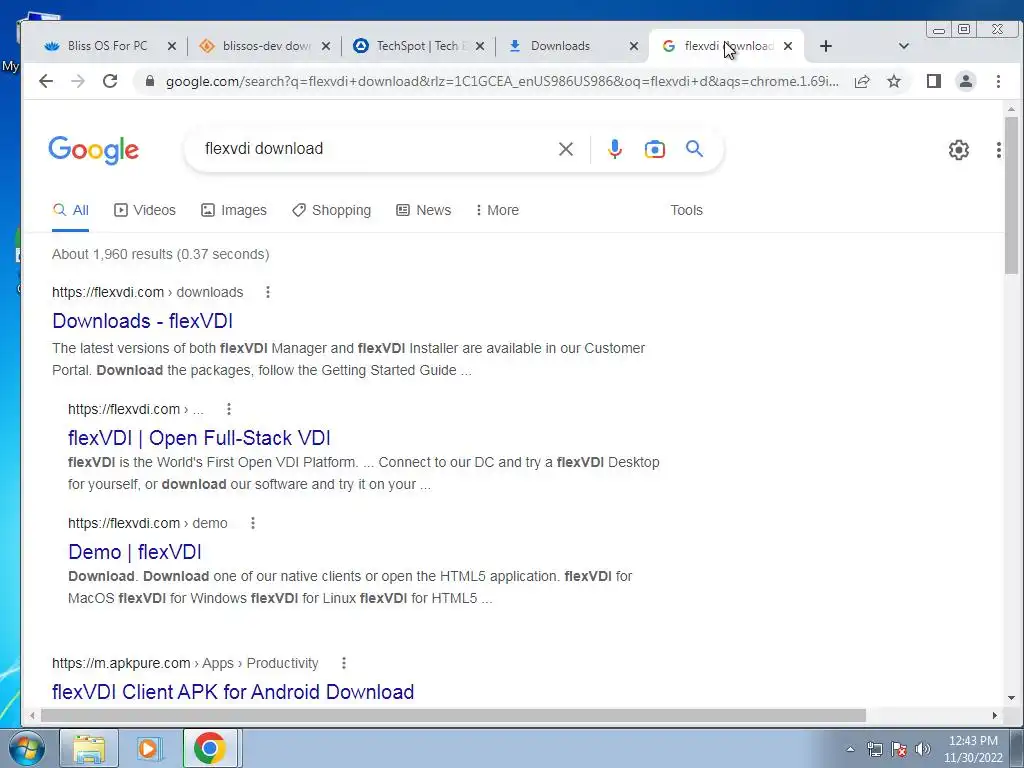Open Chrome's three-dot menu
Viewport: 1024px width, 768px height.
998,81
